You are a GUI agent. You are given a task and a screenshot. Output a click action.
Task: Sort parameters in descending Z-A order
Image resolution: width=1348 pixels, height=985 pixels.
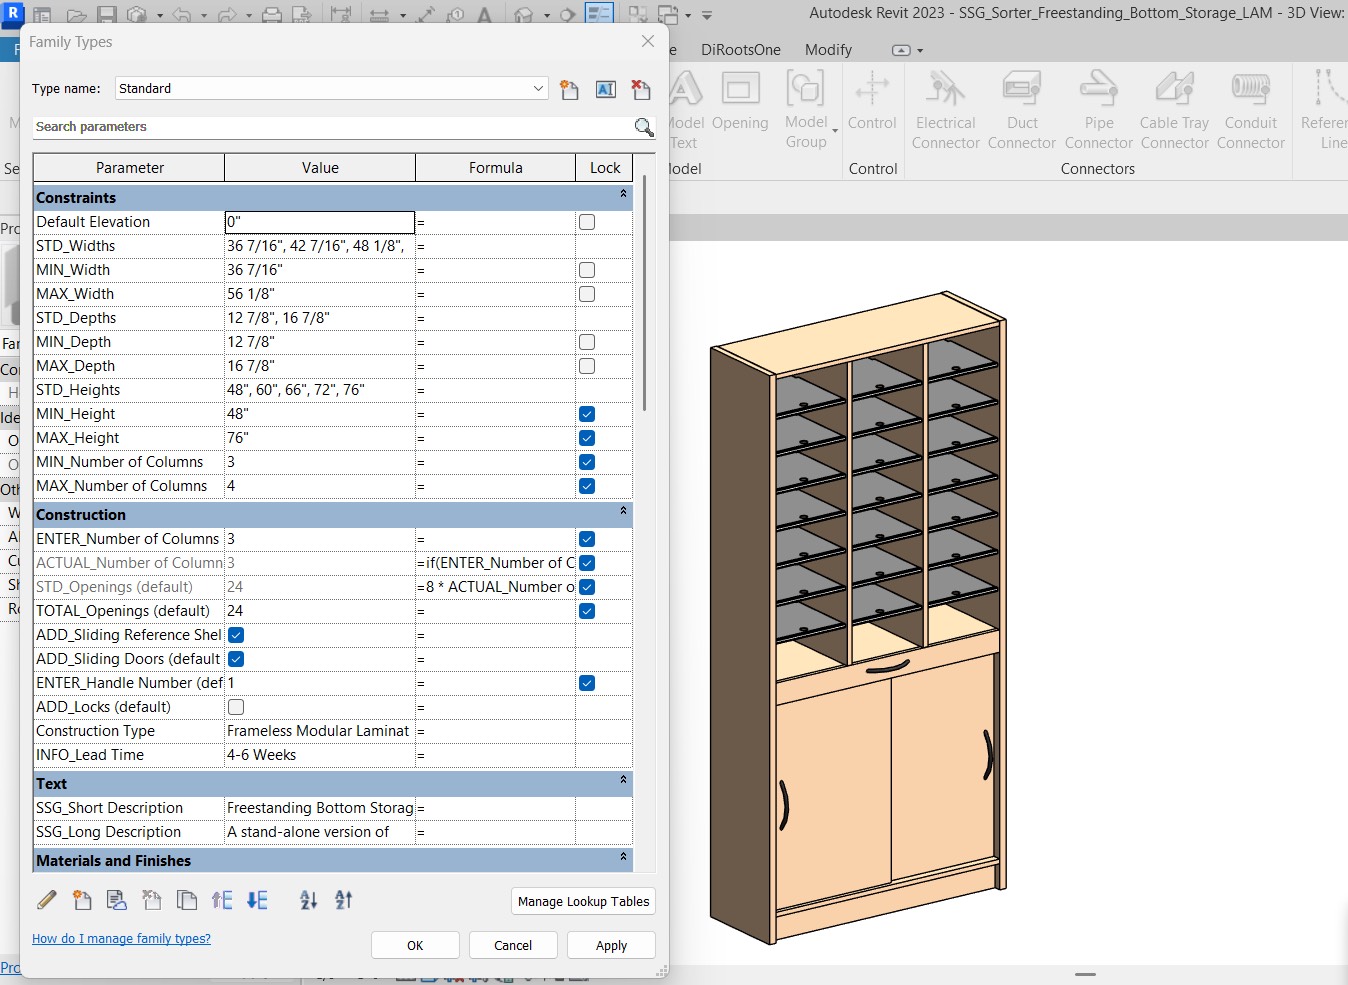tap(344, 900)
